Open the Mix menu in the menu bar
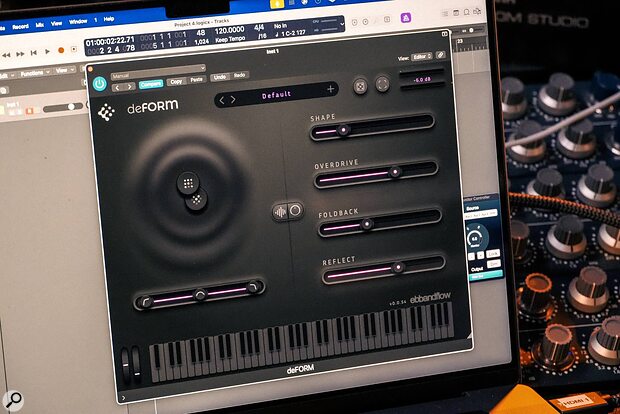This screenshot has height=414, width=620. pyautogui.click(x=40, y=25)
